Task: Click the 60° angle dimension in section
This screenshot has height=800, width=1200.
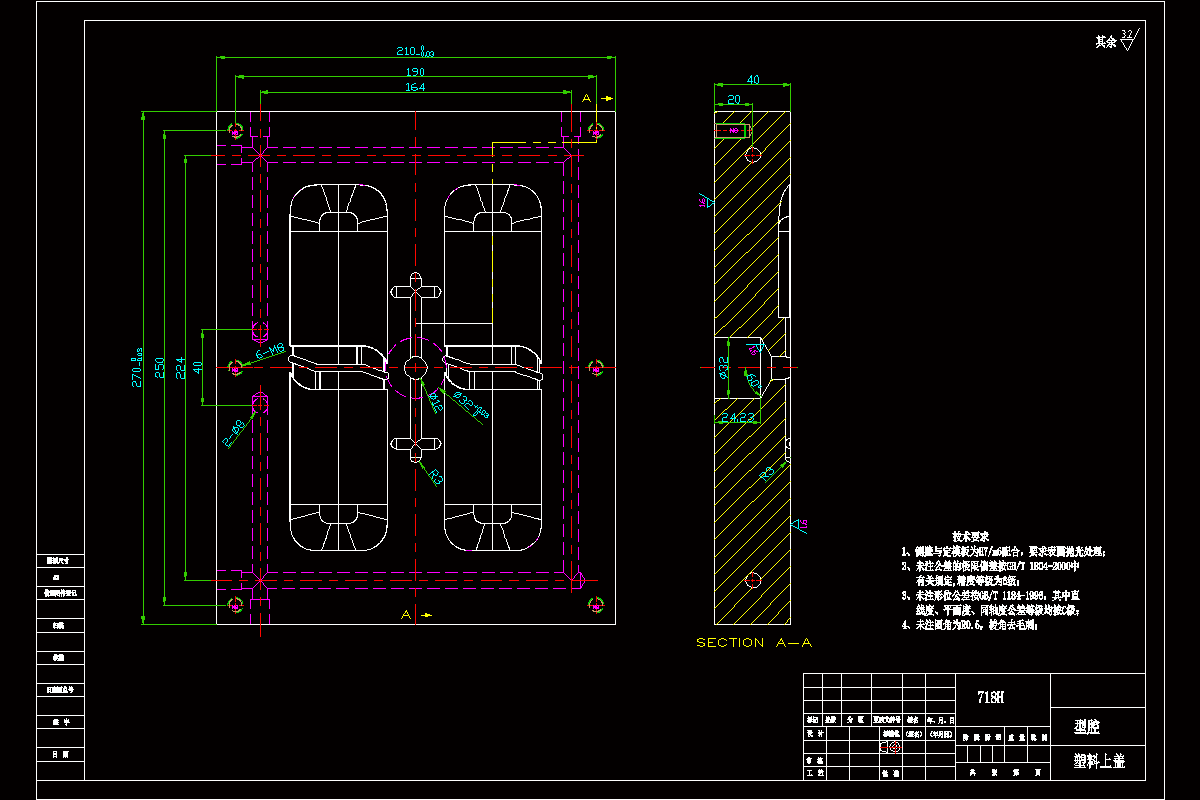Action: 755,382
